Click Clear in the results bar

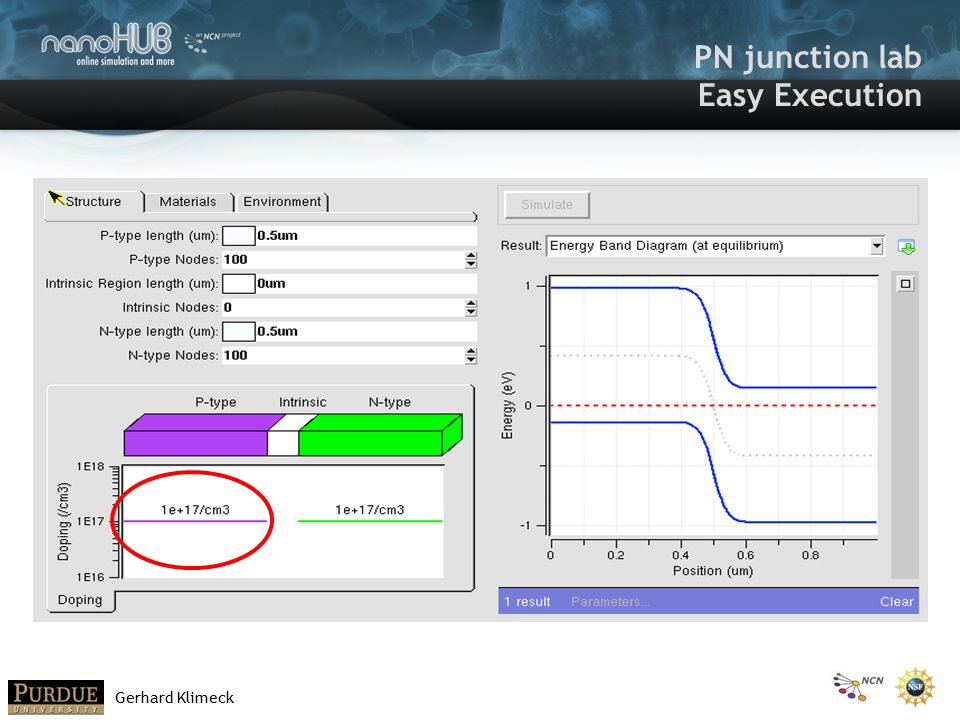[x=896, y=602]
